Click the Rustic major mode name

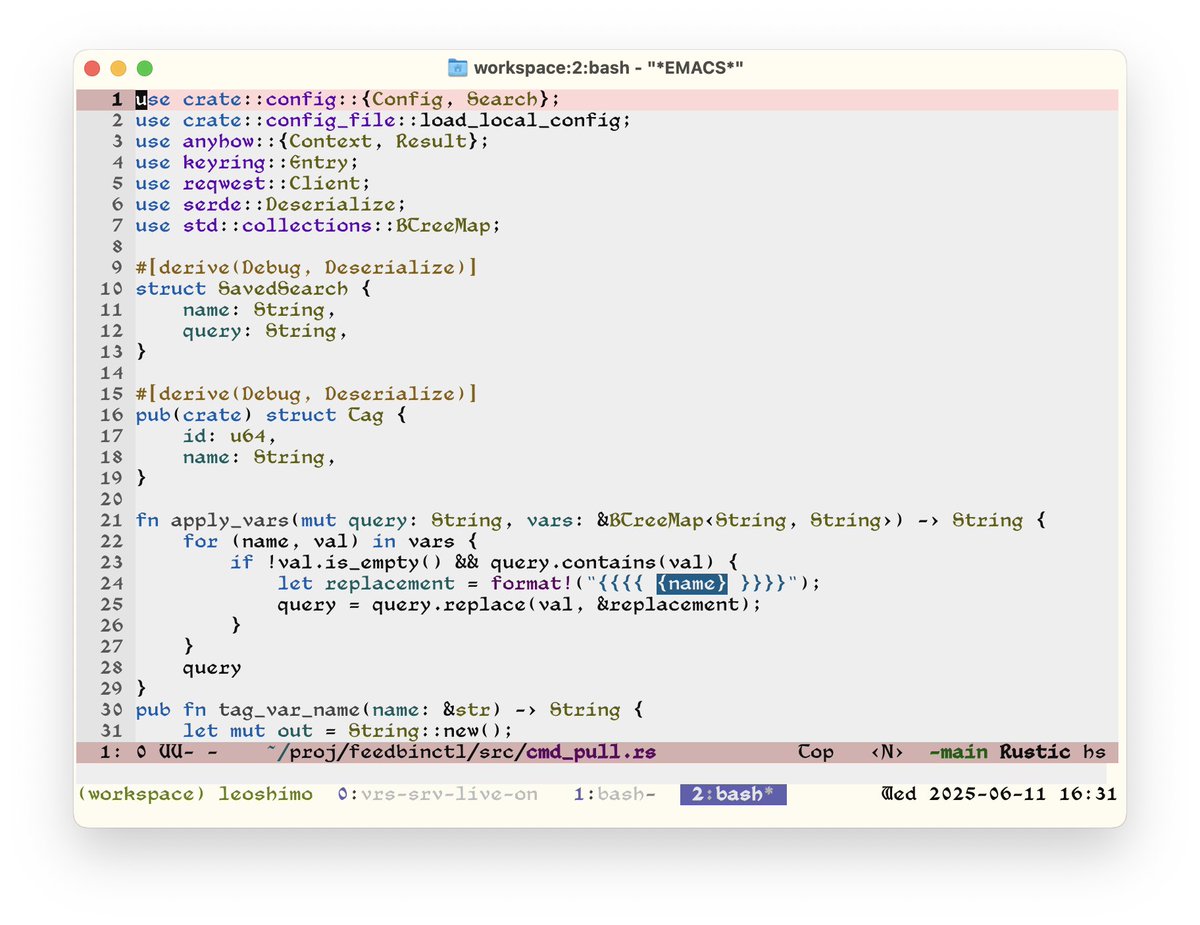[x=1035, y=752]
